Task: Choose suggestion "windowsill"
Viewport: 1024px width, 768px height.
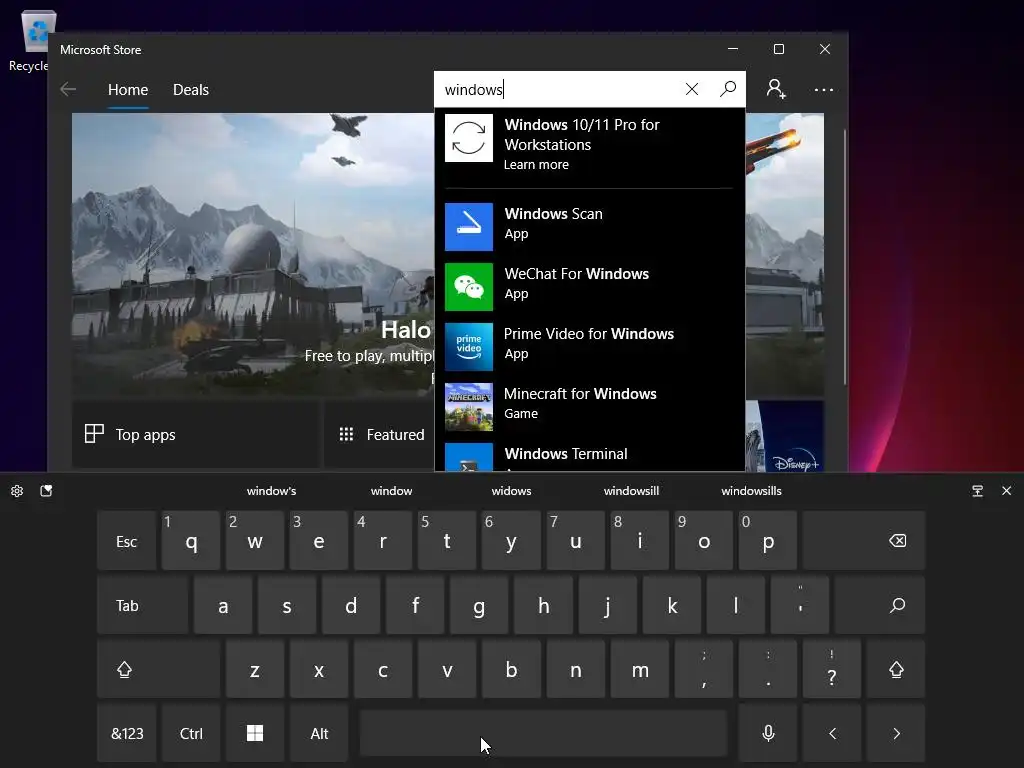Action: coord(632,491)
